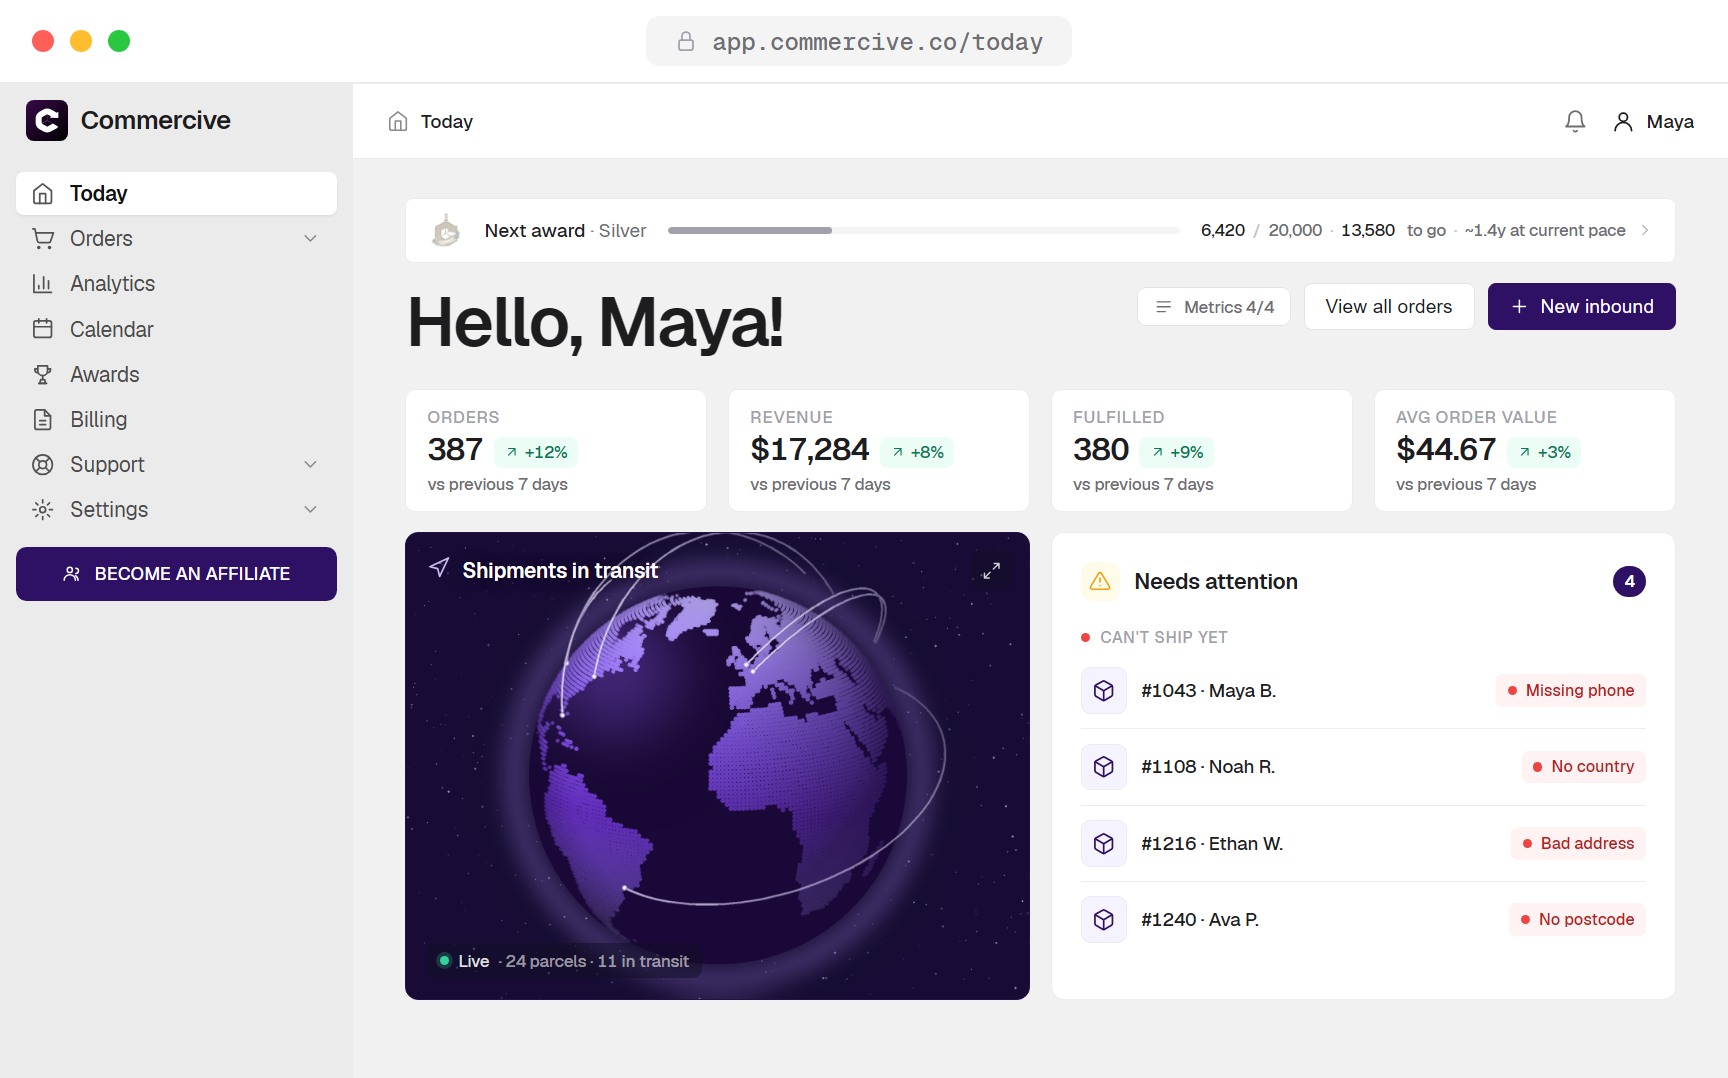
Task: Select Today in the sidebar
Action: coord(176,193)
